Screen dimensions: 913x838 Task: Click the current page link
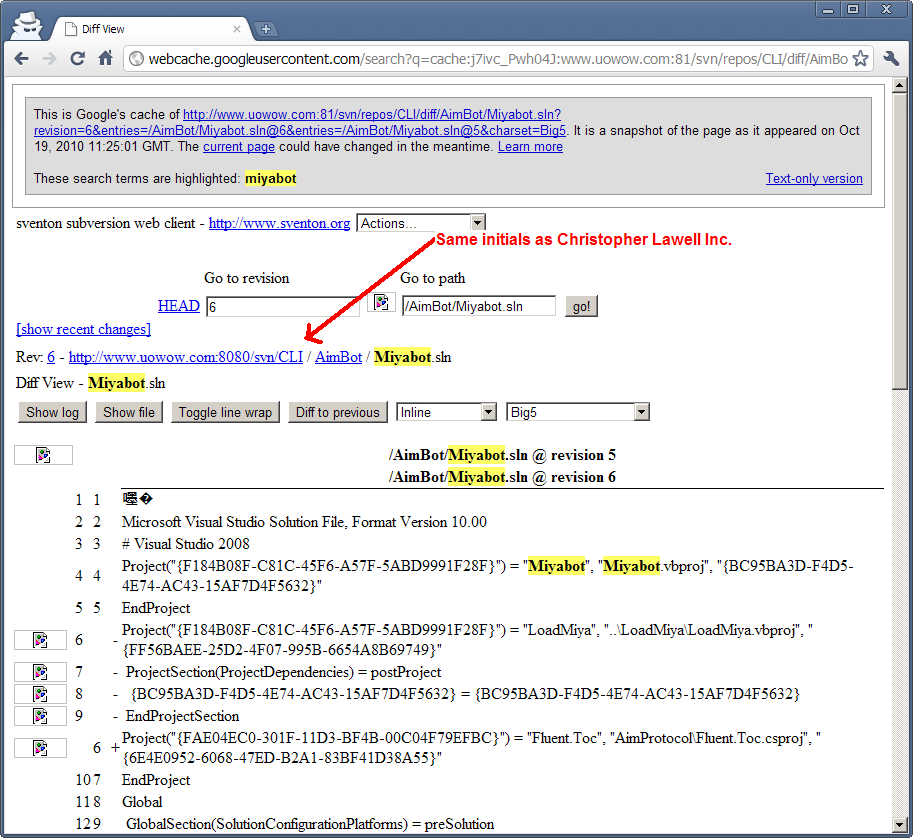coord(239,147)
